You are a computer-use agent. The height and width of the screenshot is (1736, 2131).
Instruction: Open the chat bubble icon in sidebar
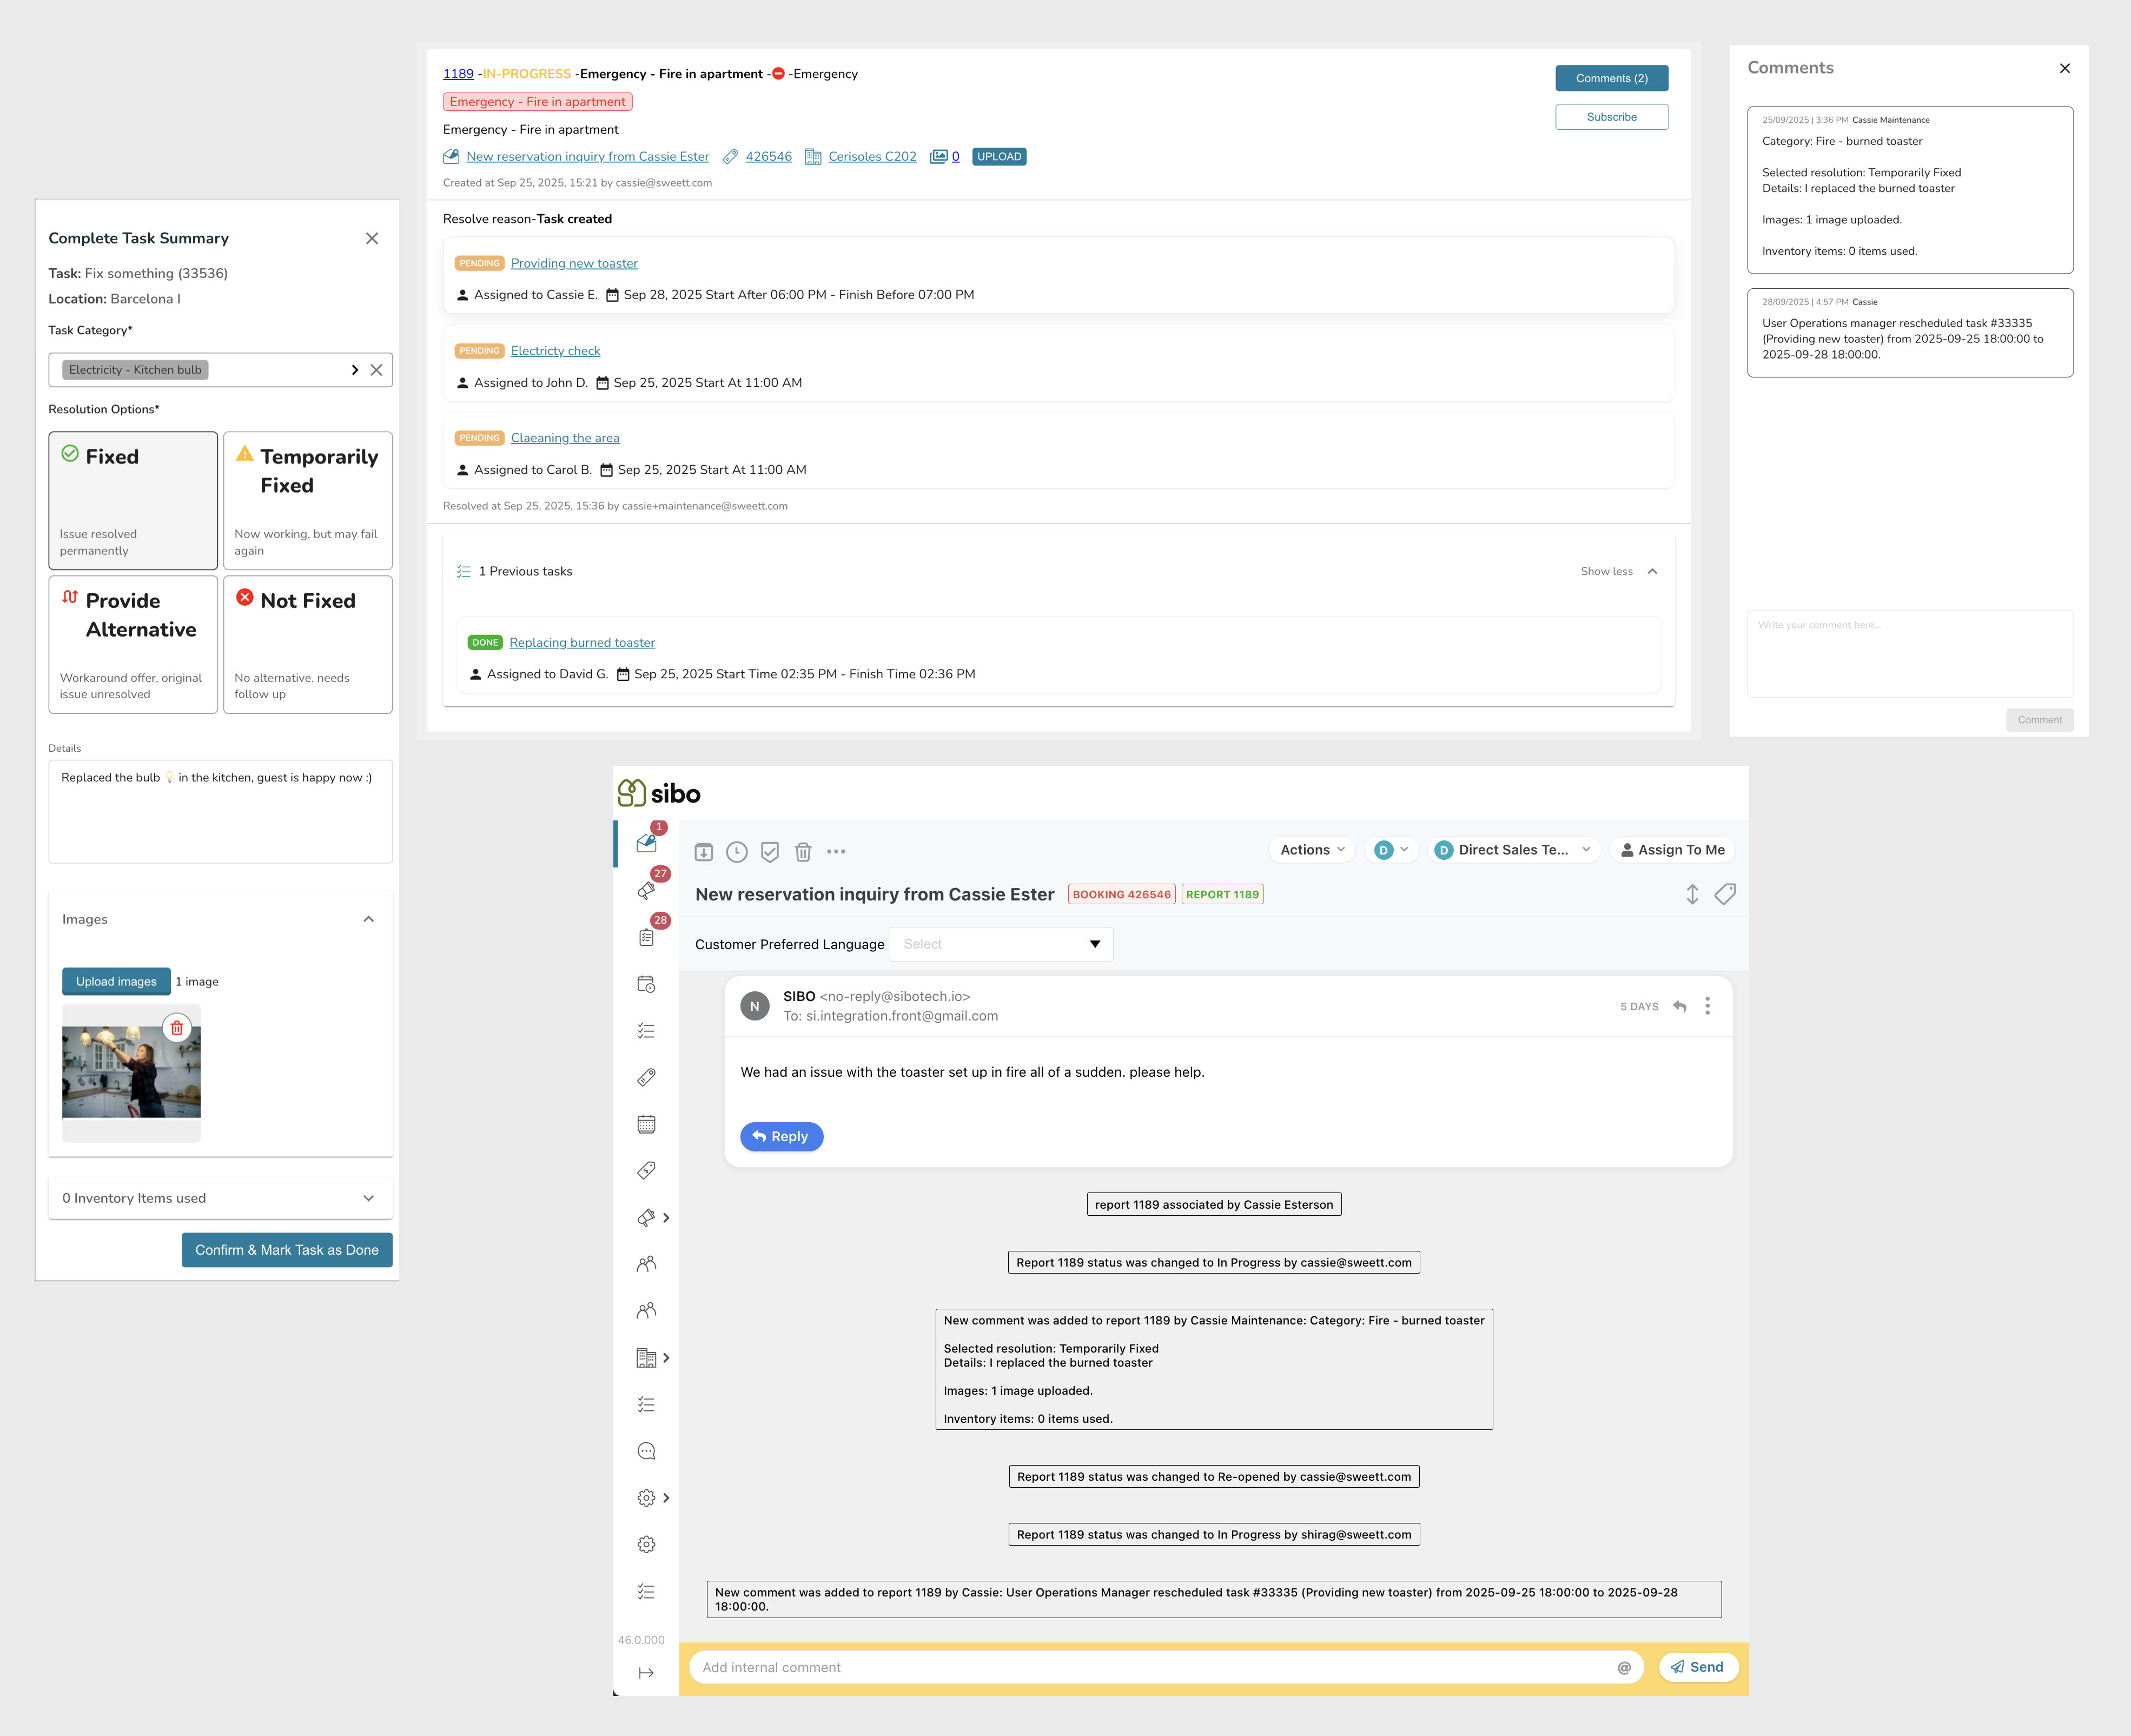tap(646, 1450)
